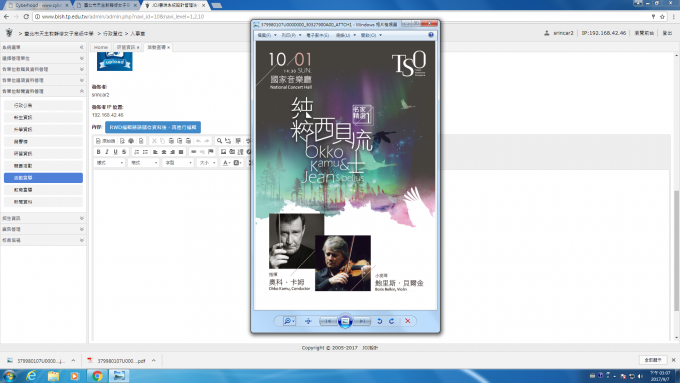Start the slideshow with center round button

[345, 321]
